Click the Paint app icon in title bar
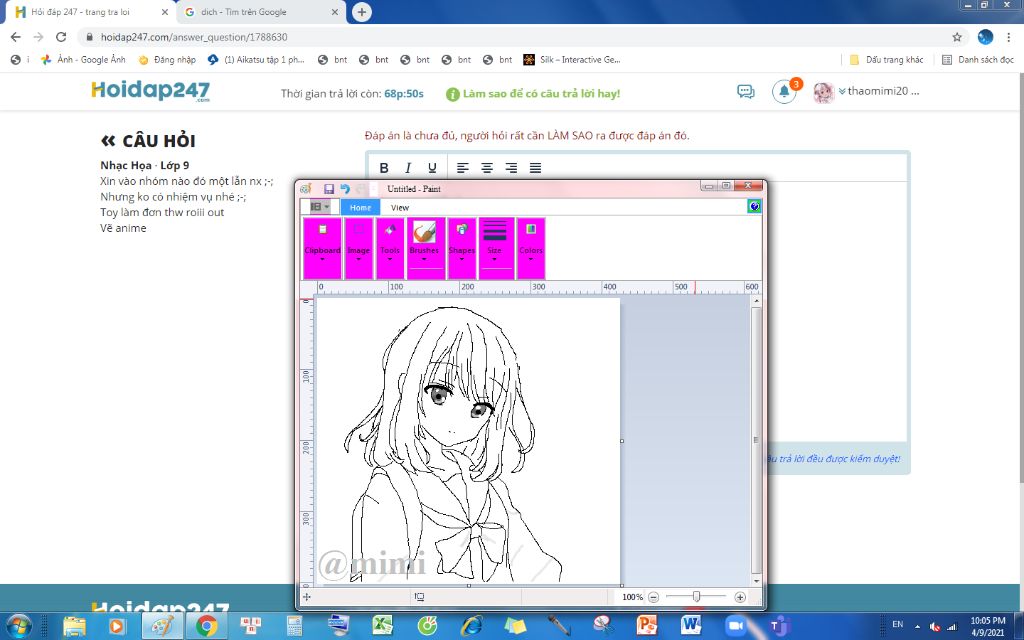This screenshot has height=640, width=1024. coord(305,189)
